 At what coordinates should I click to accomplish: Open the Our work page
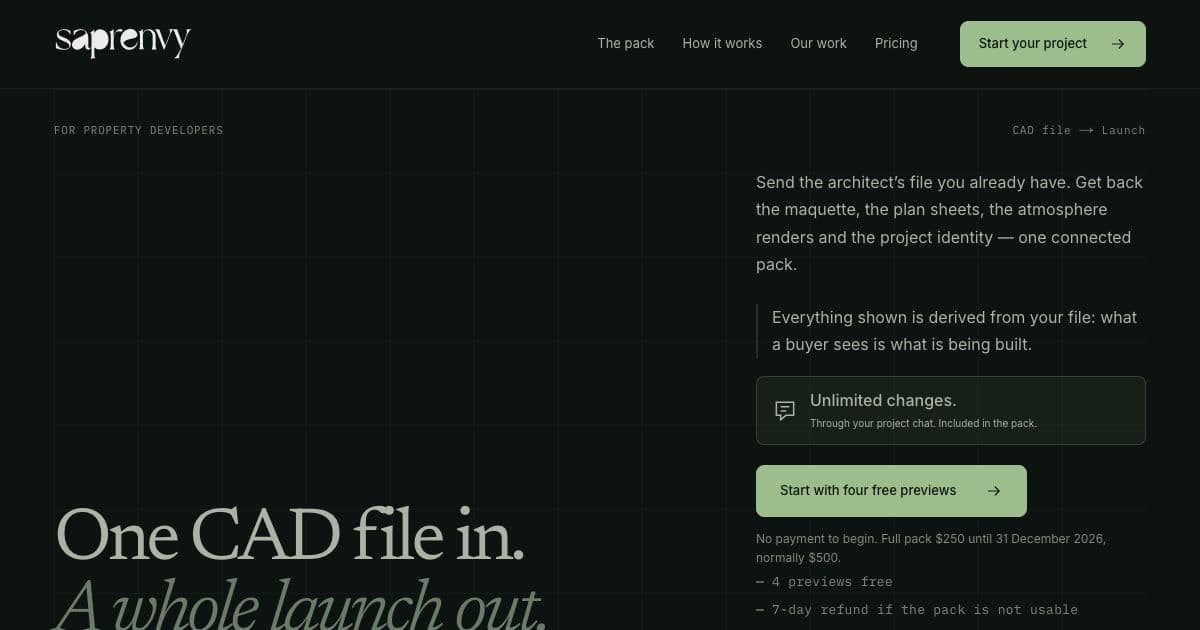[x=818, y=43]
